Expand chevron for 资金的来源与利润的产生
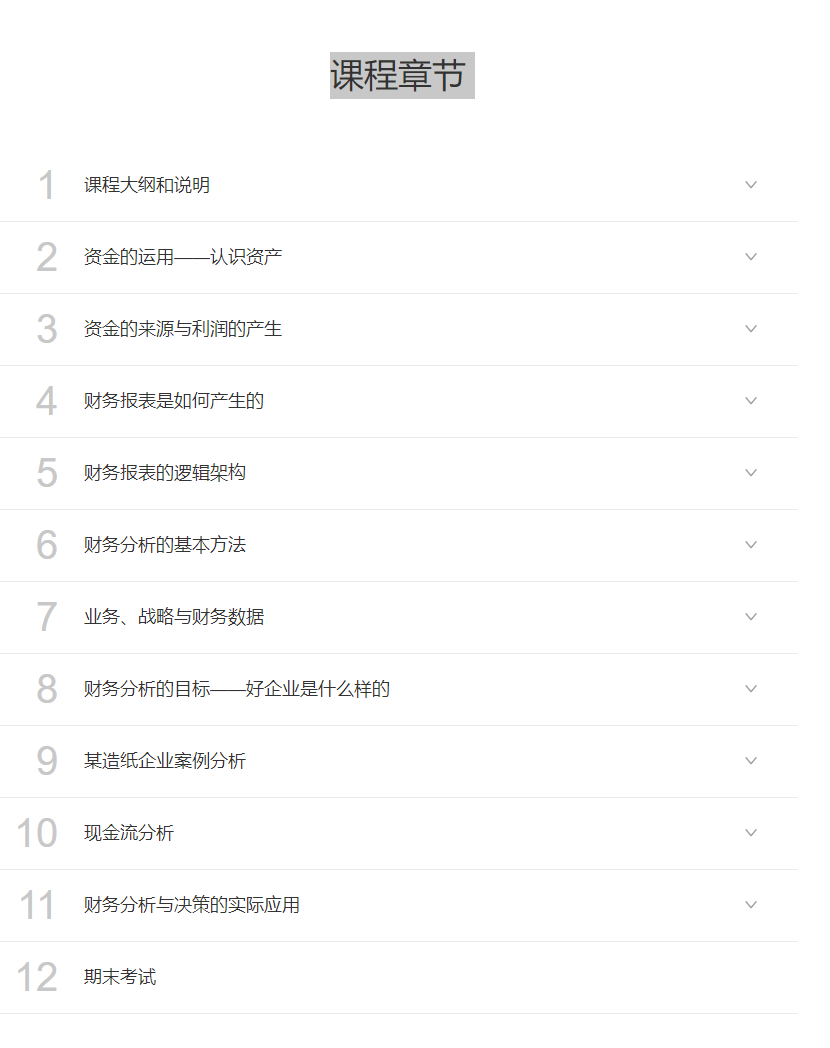This screenshot has height=1048, width=830. pyautogui.click(x=750, y=329)
